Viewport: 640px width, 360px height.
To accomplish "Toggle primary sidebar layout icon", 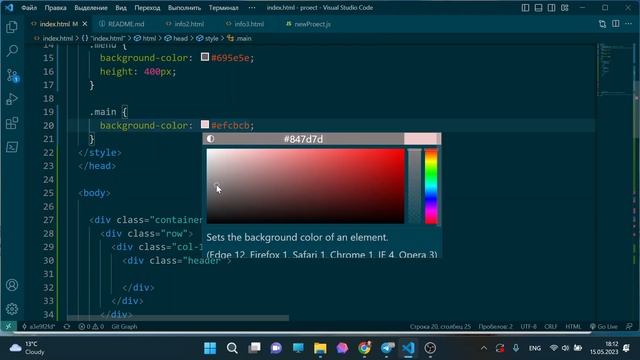I will click(x=525, y=8).
